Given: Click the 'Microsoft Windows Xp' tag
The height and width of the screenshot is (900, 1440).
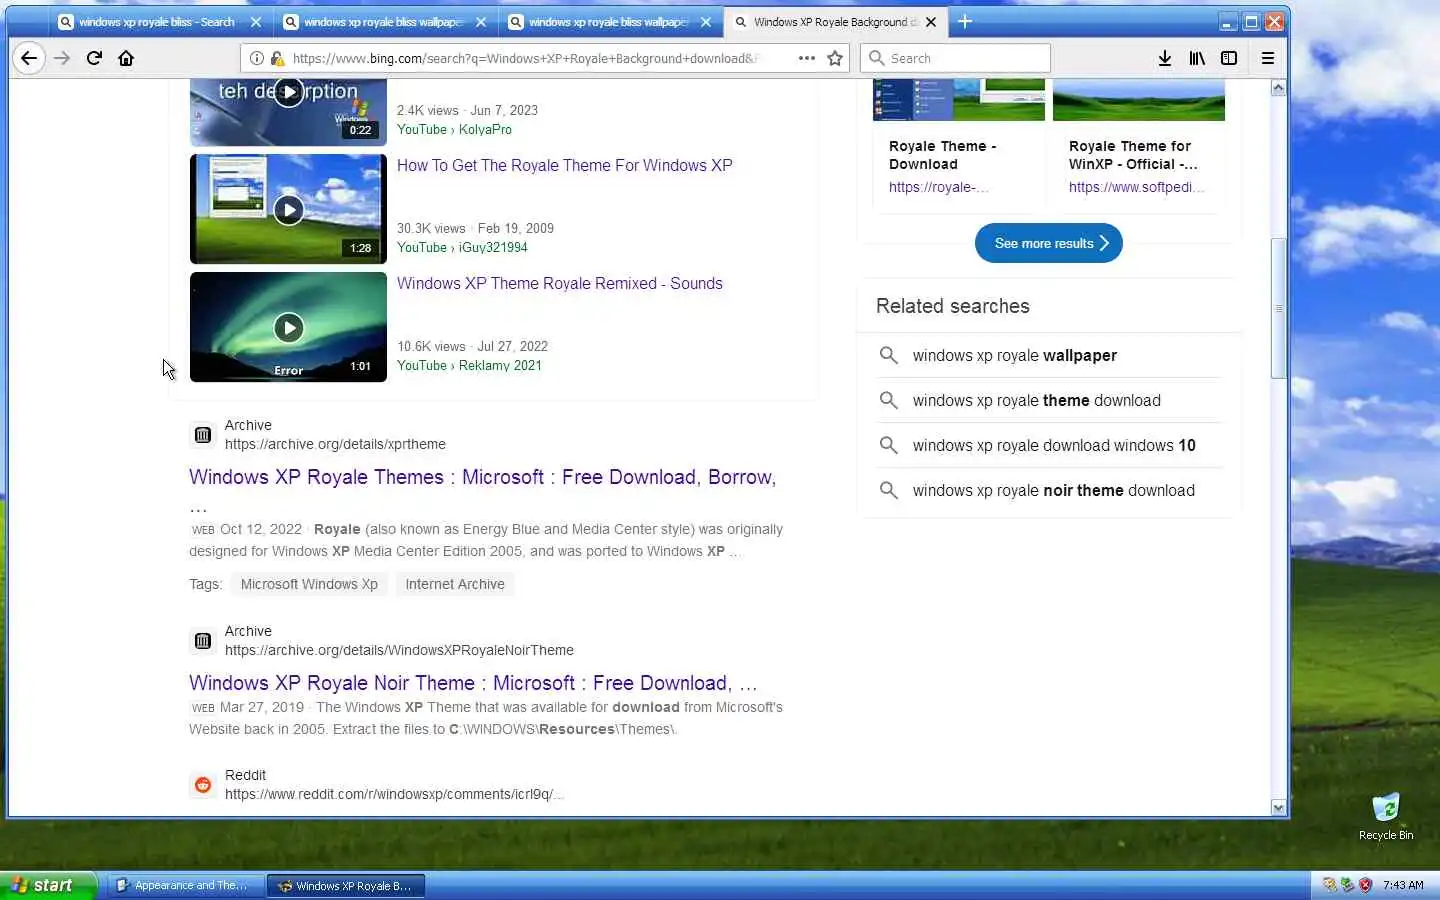Looking at the screenshot, I should 309,584.
